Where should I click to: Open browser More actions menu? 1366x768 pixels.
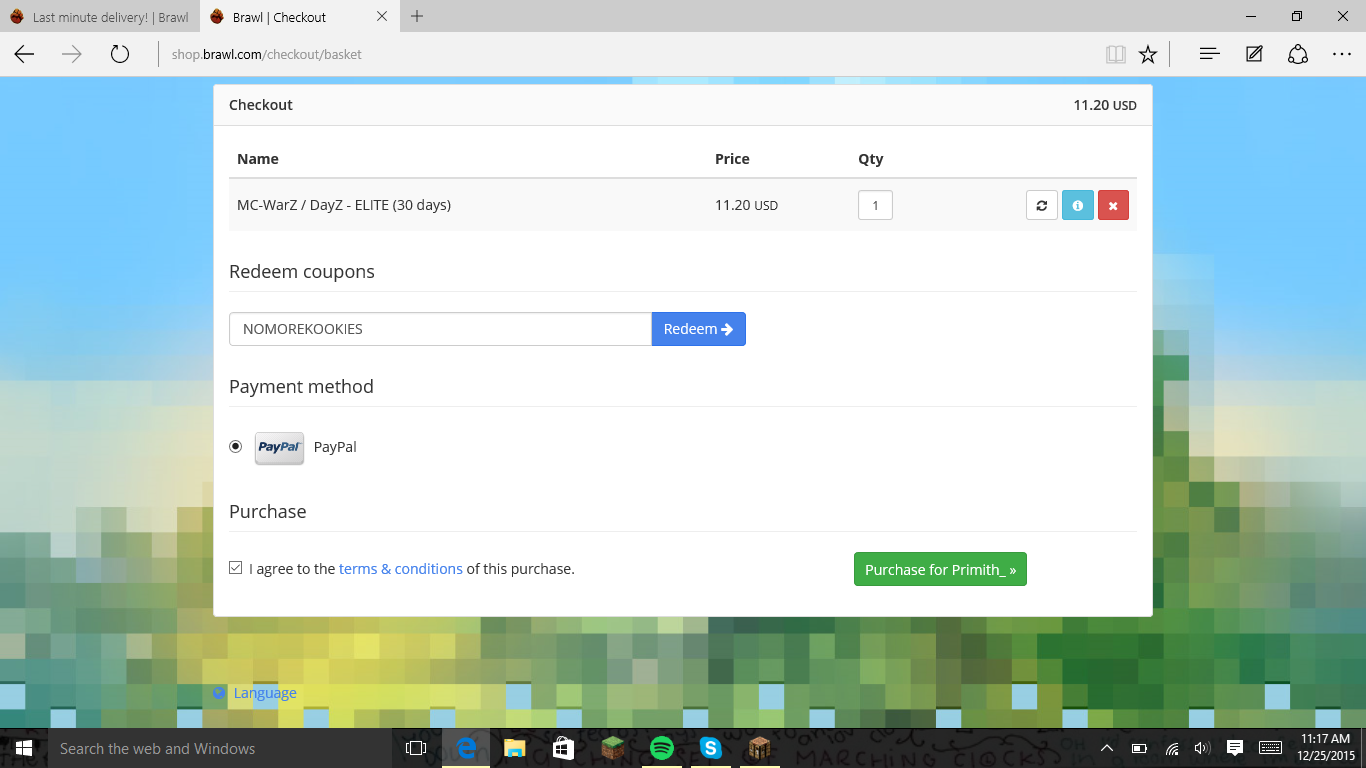(x=1341, y=54)
